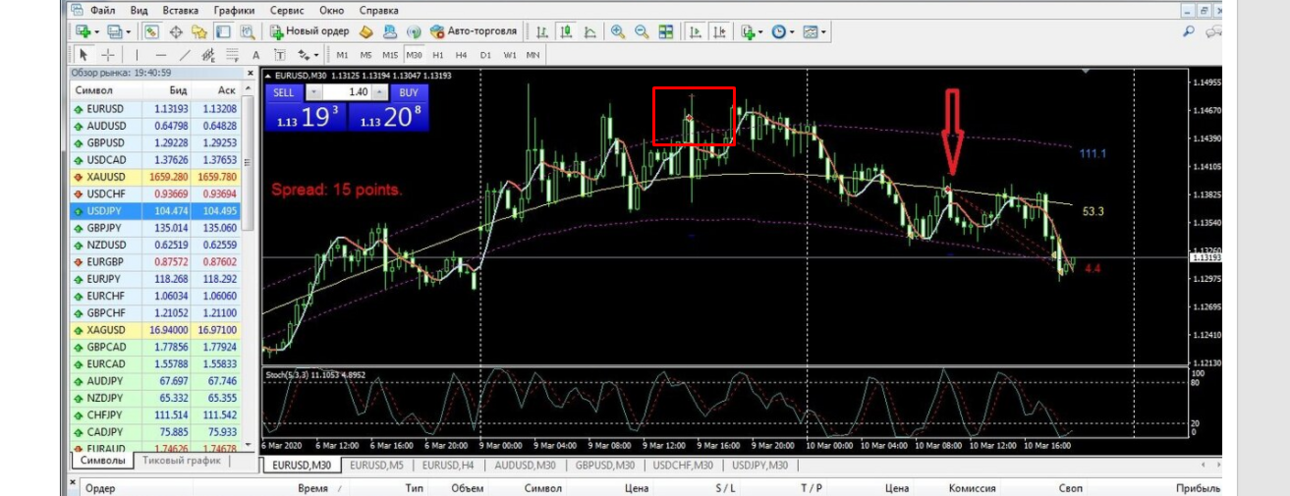Image resolution: width=1290 pixels, height=496 pixels.
Task: Select the Text tool (A)
Action: pos(256,55)
